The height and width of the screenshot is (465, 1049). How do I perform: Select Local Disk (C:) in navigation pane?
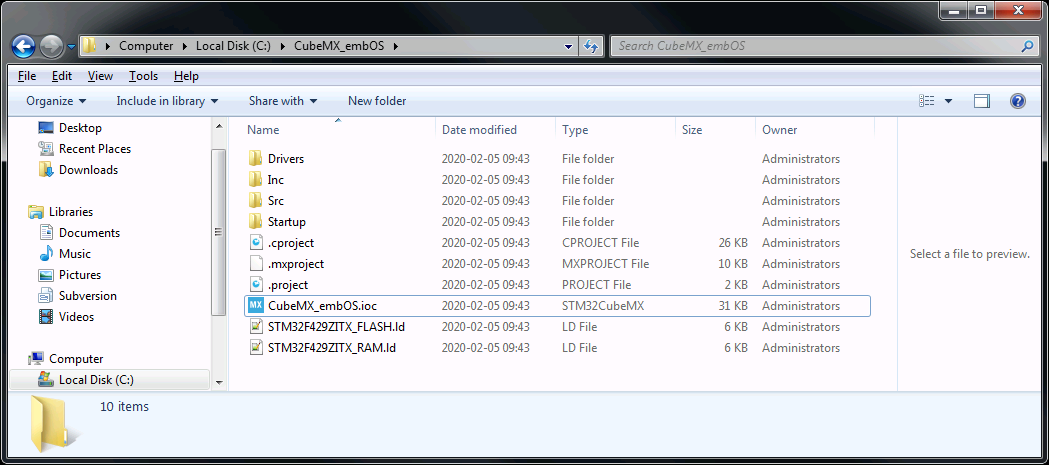click(x=95, y=380)
